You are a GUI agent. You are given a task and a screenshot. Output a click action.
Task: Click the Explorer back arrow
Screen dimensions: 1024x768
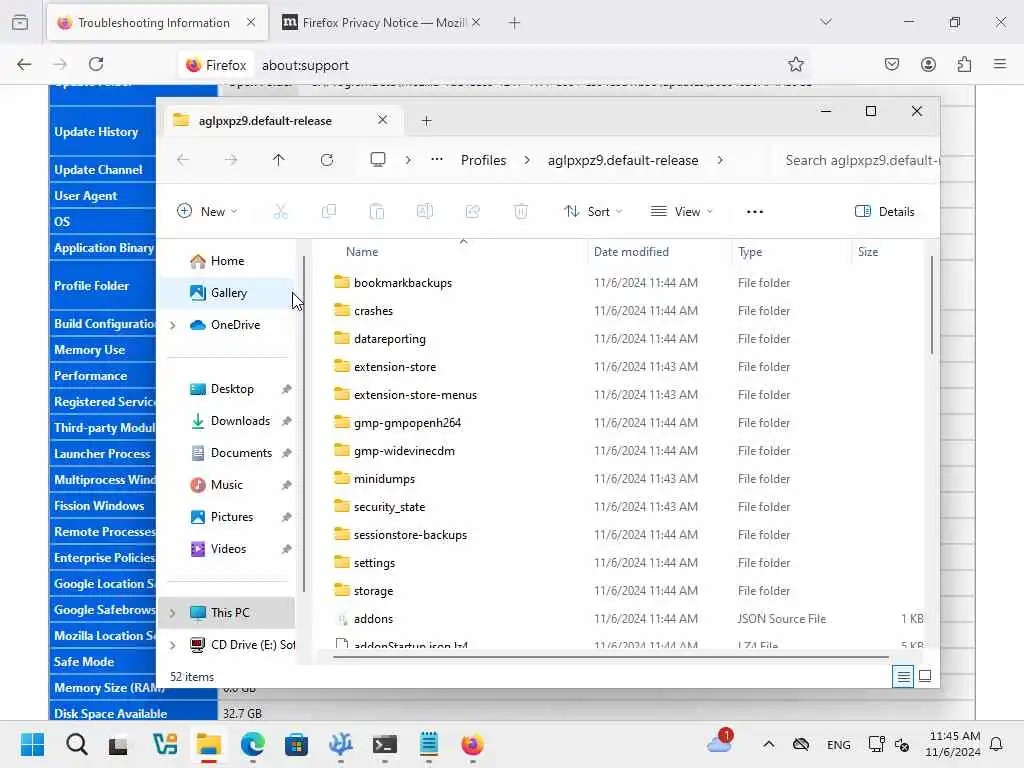point(183,160)
